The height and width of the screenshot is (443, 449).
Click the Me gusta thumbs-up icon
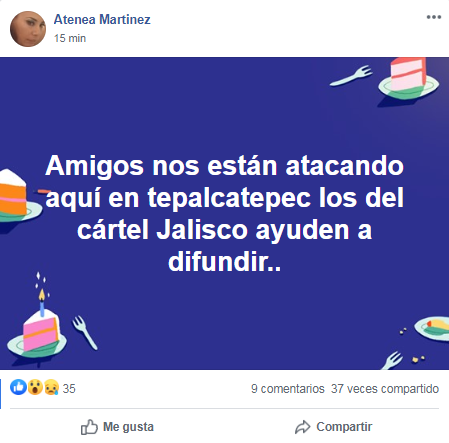(x=89, y=427)
